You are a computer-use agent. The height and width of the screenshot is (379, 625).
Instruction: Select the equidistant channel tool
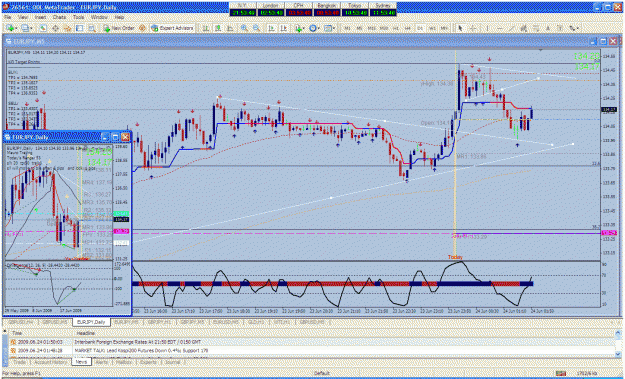coord(523,28)
